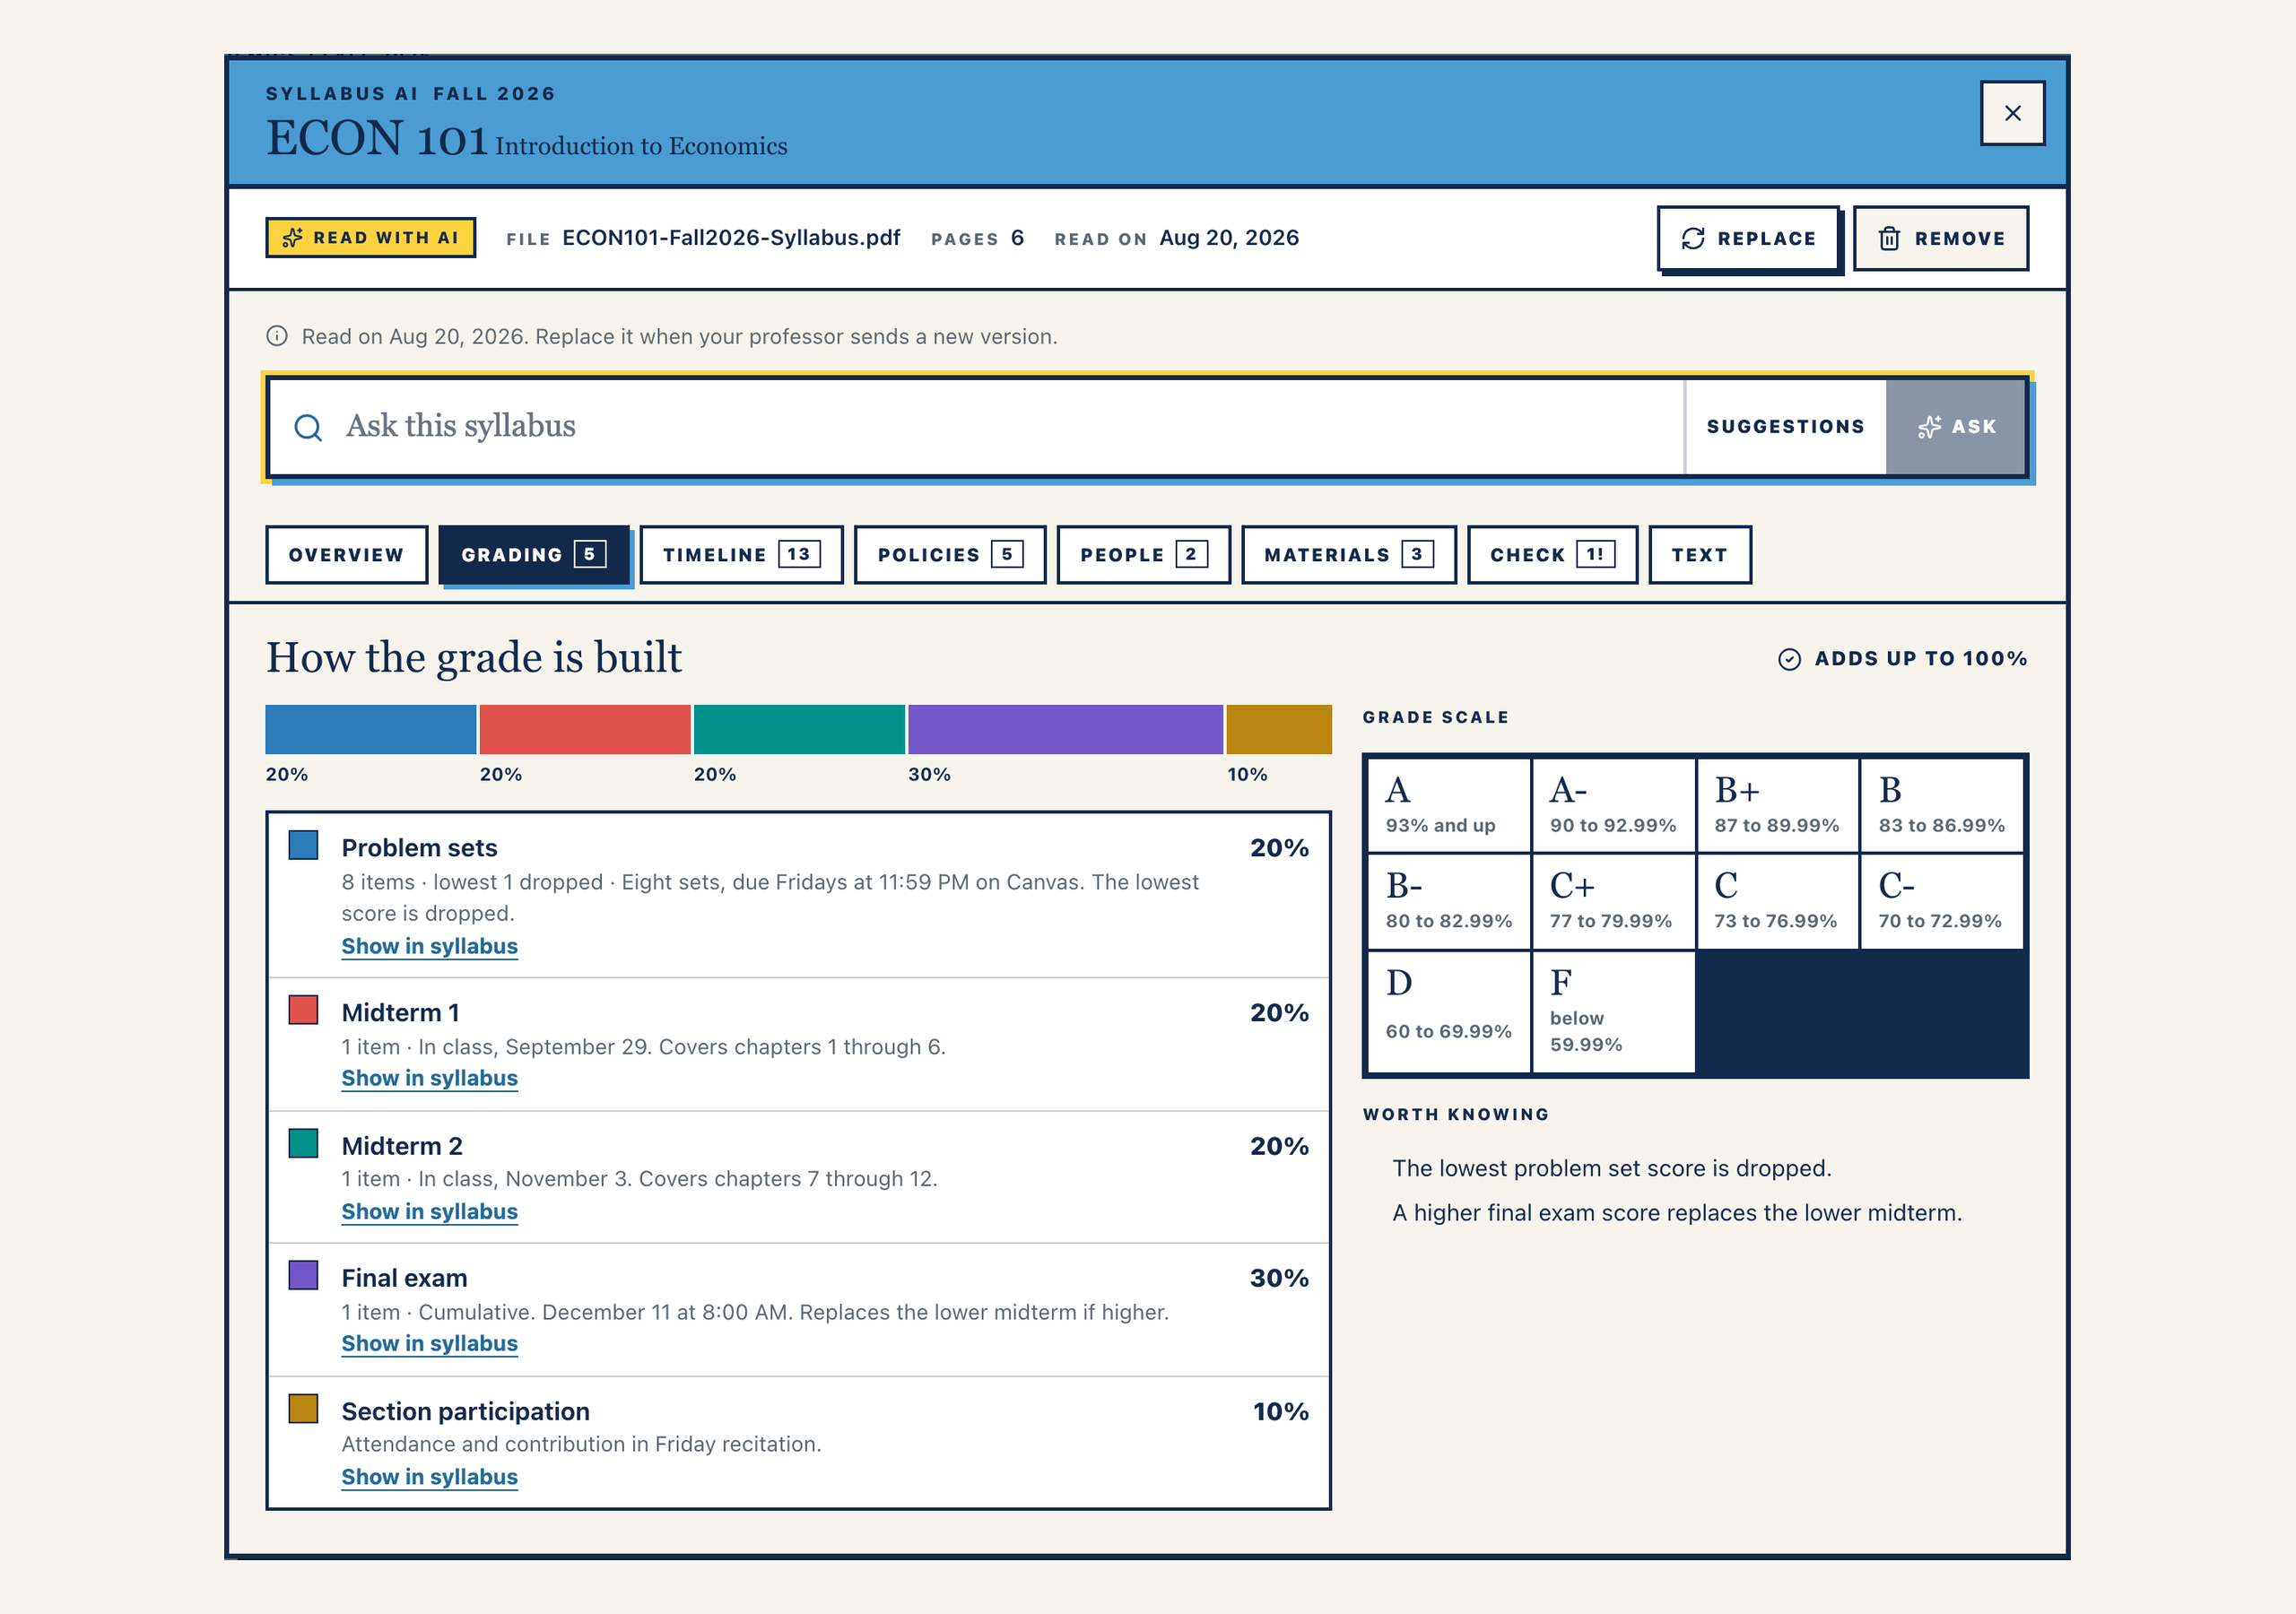Click the purple Final exam bar segment
This screenshot has width=2296, height=1614.
1065,729
